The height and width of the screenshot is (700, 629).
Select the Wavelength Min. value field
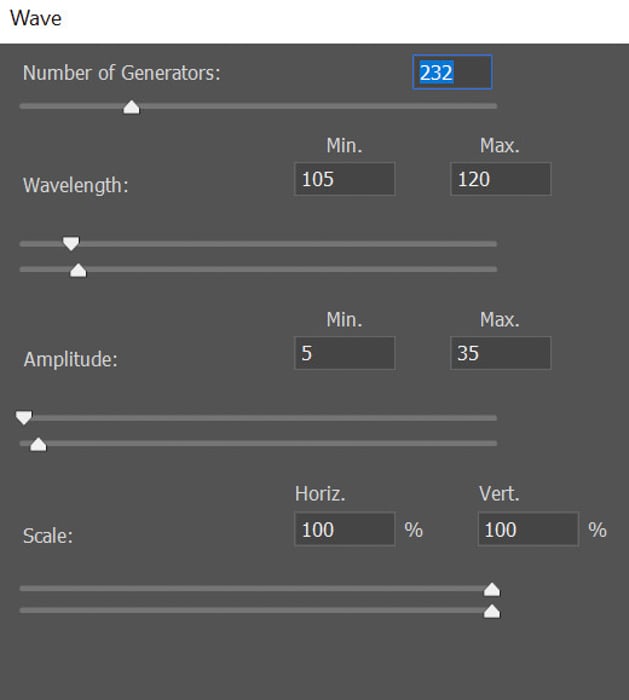tap(345, 180)
